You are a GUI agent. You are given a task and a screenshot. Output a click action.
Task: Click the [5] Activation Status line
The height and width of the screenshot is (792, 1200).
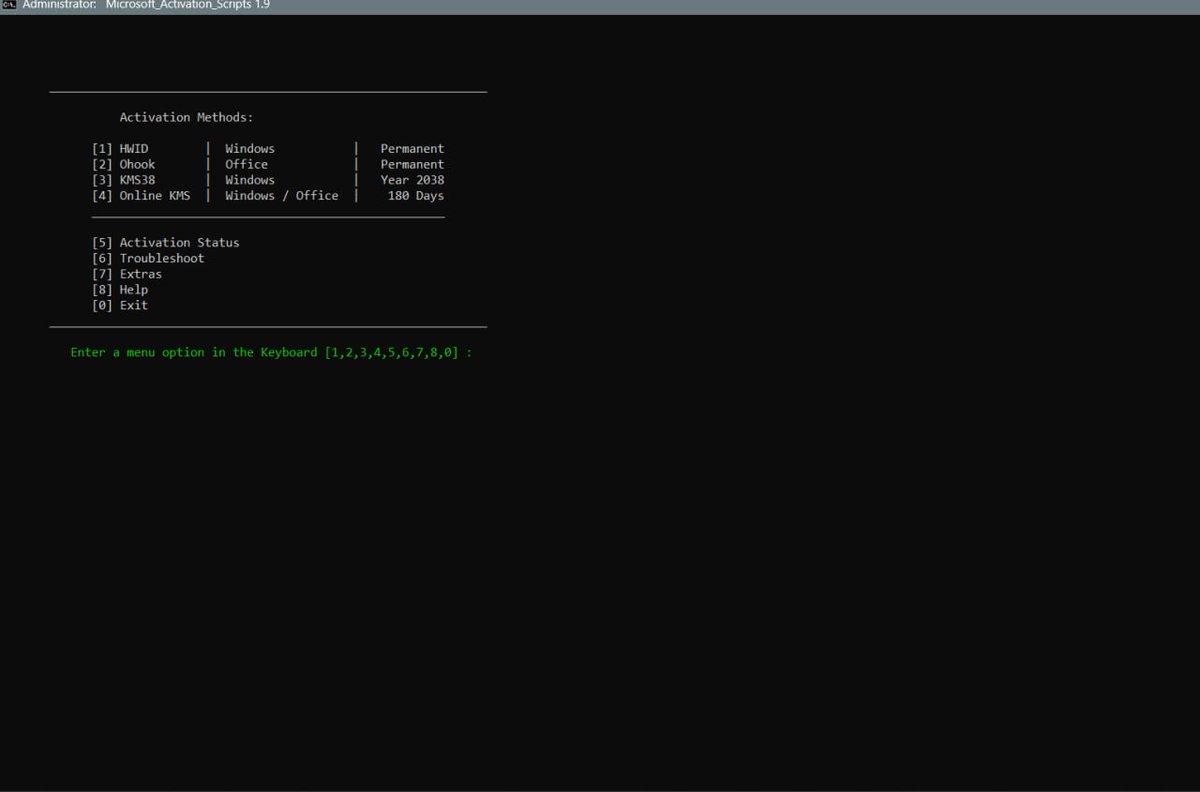(166, 242)
